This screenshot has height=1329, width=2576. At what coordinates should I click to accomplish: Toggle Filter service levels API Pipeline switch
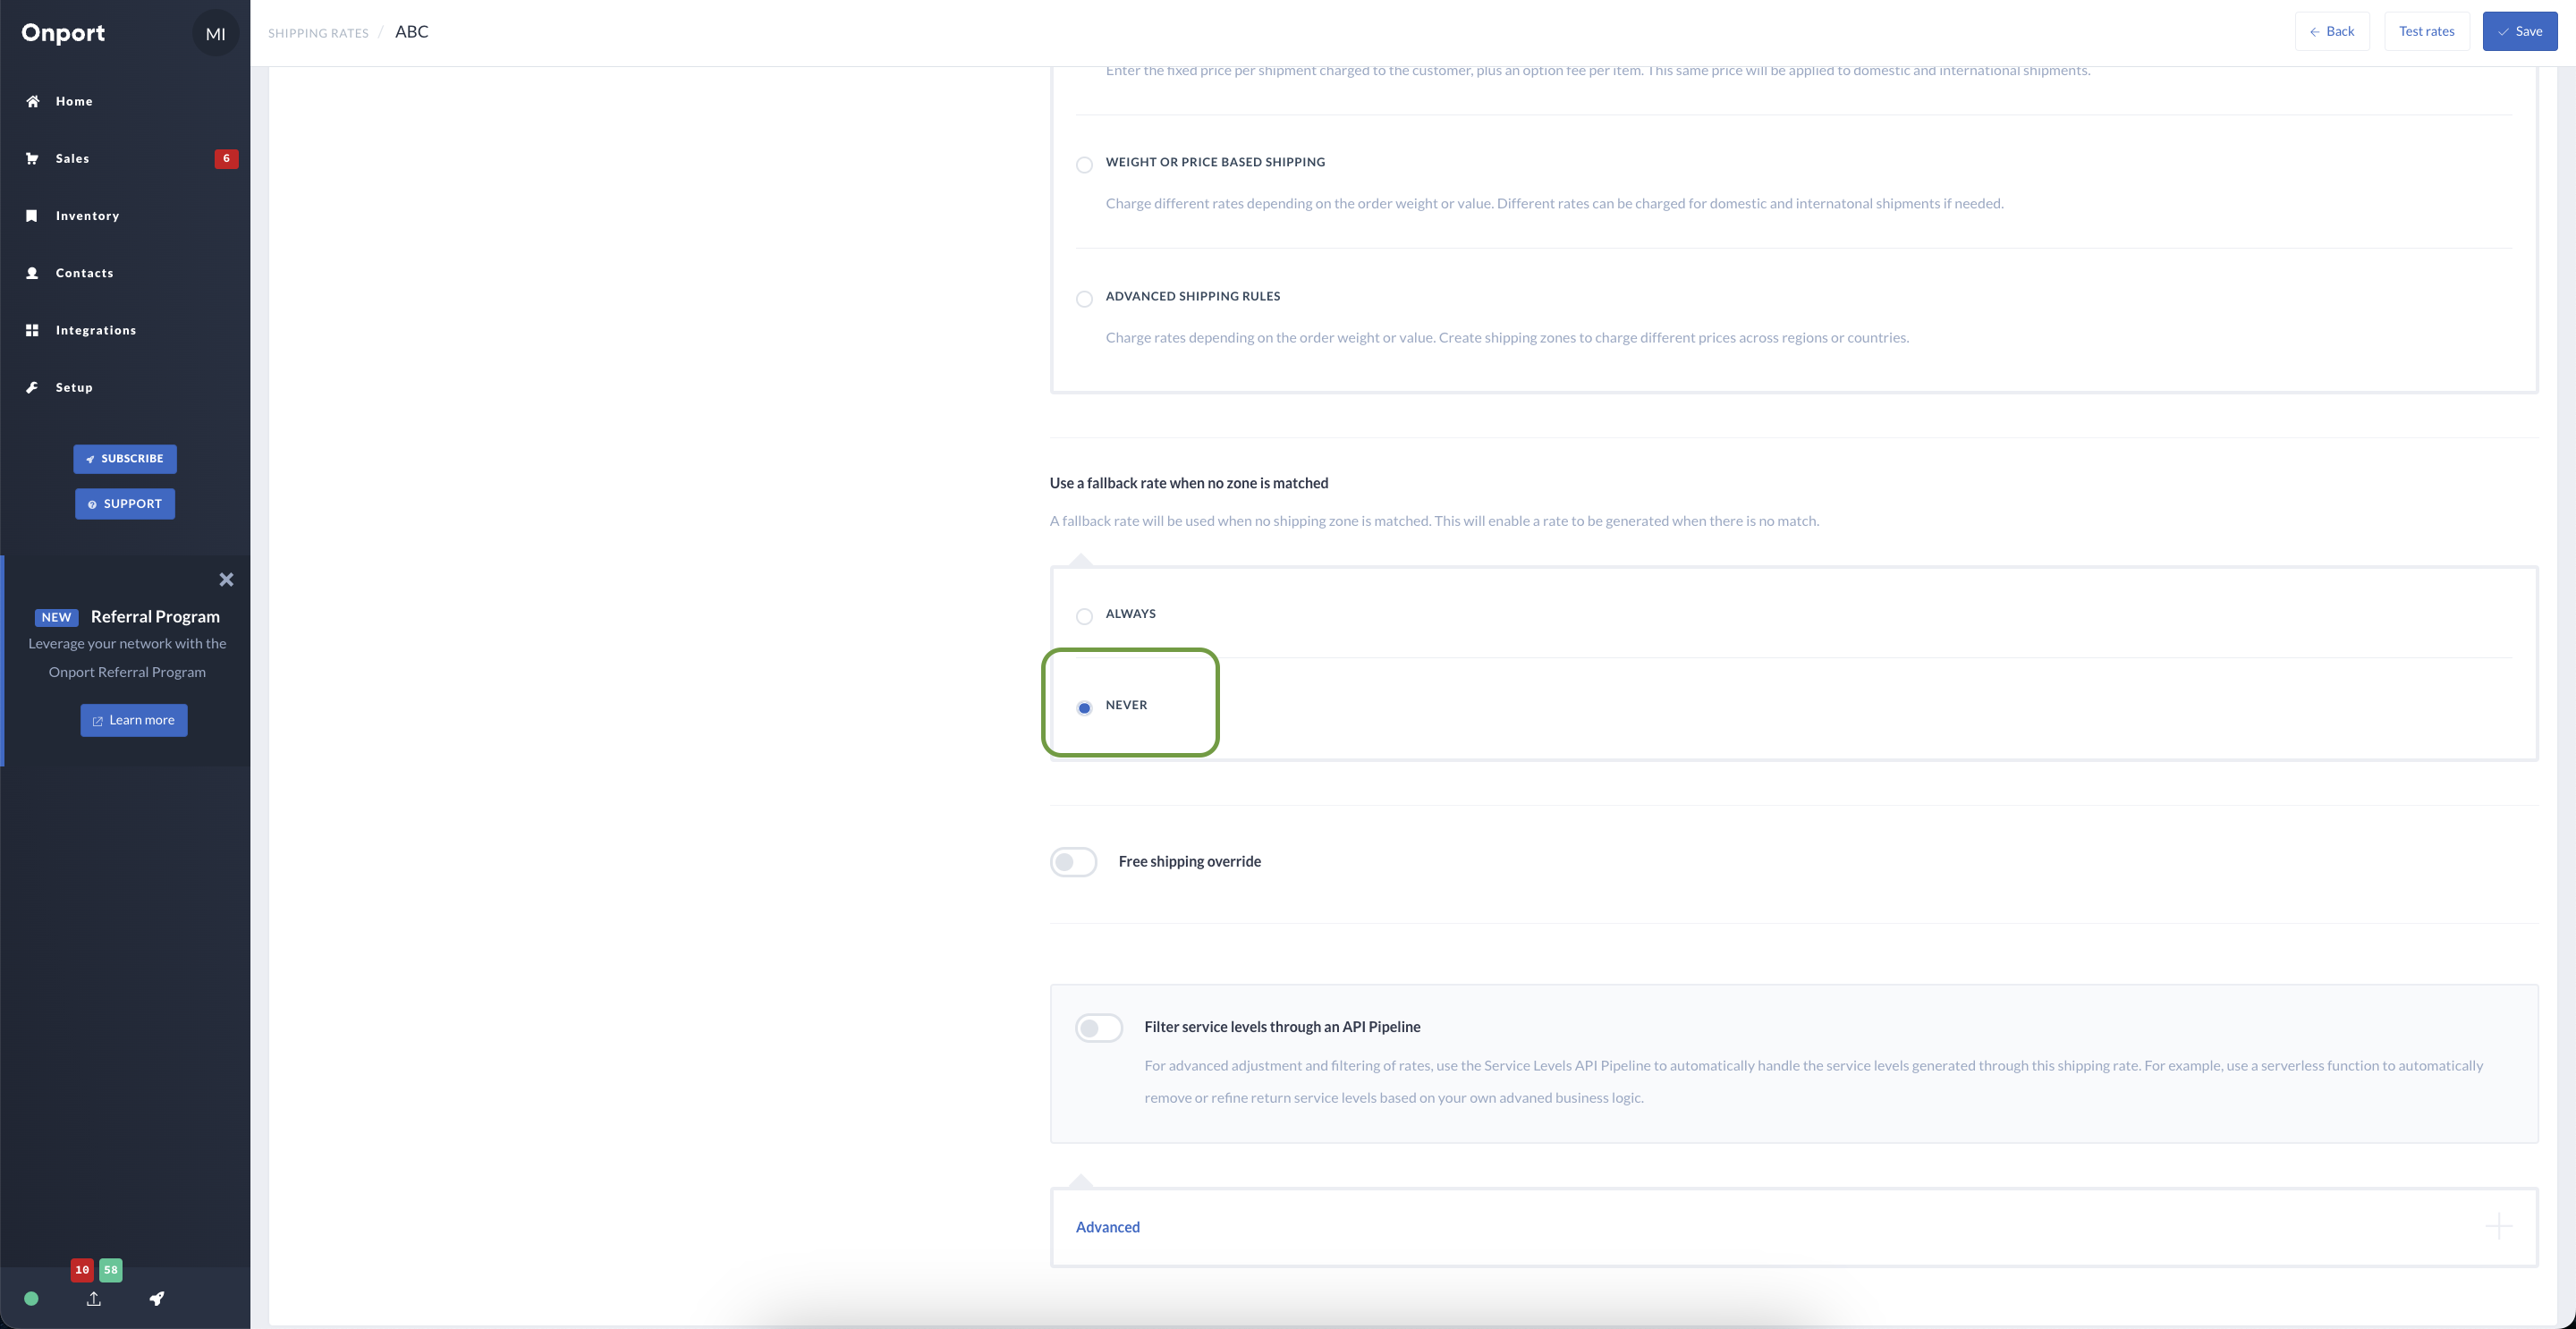click(x=1099, y=1028)
